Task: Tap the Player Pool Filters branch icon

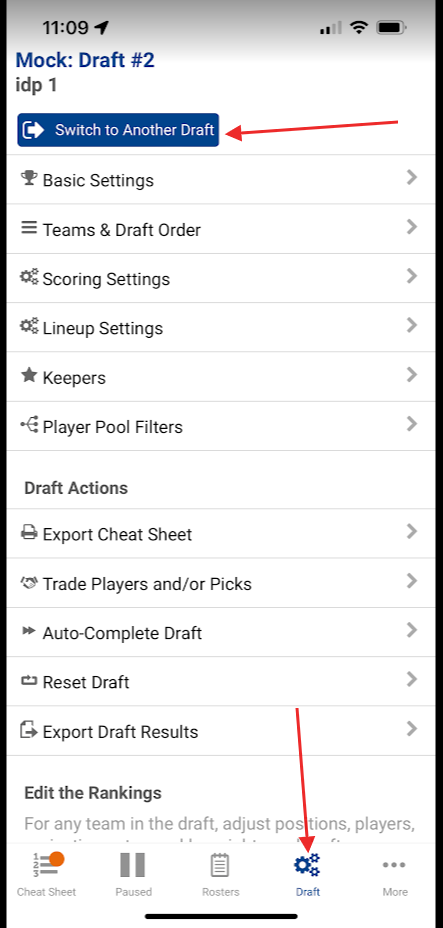Action: pyautogui.click(x=29, y=424)
